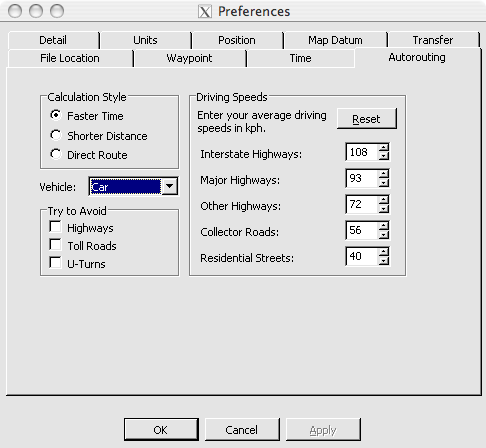Click the X11 icon in title bar
Screen dimensions: 486x448
click(205, 12)
